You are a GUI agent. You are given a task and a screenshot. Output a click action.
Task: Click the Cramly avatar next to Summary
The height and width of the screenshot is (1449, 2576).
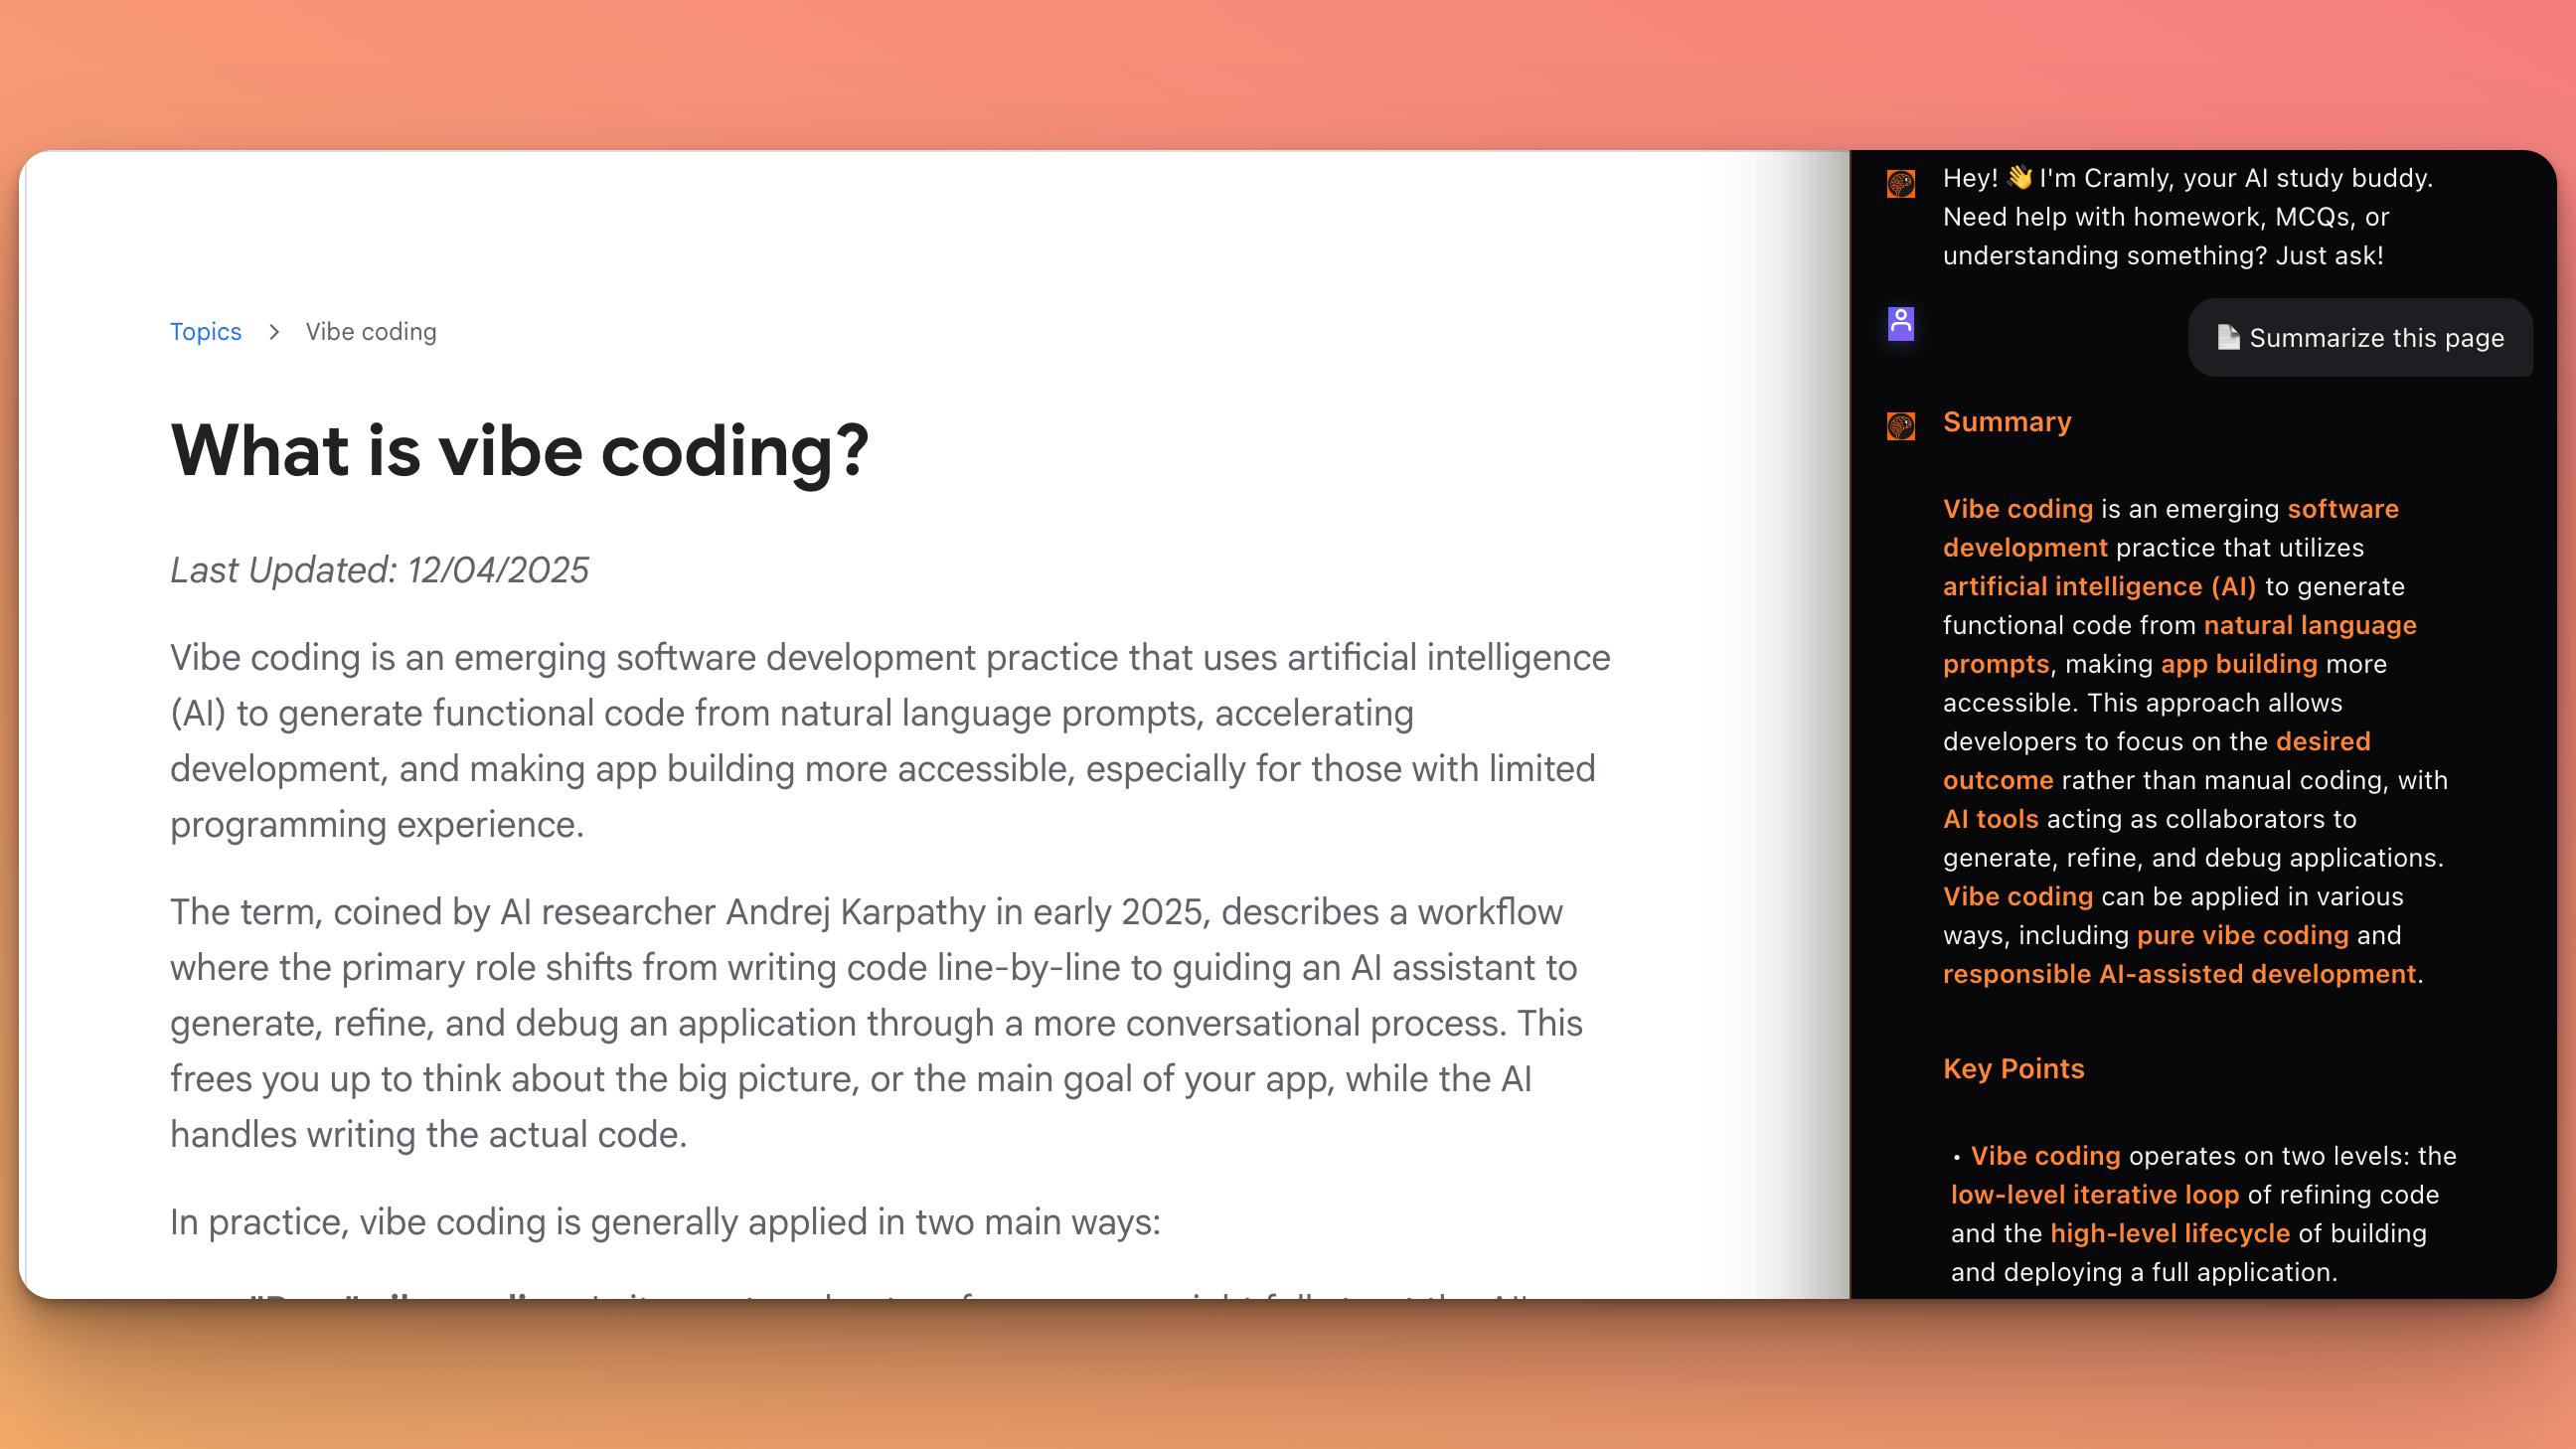pos(1900,426)
